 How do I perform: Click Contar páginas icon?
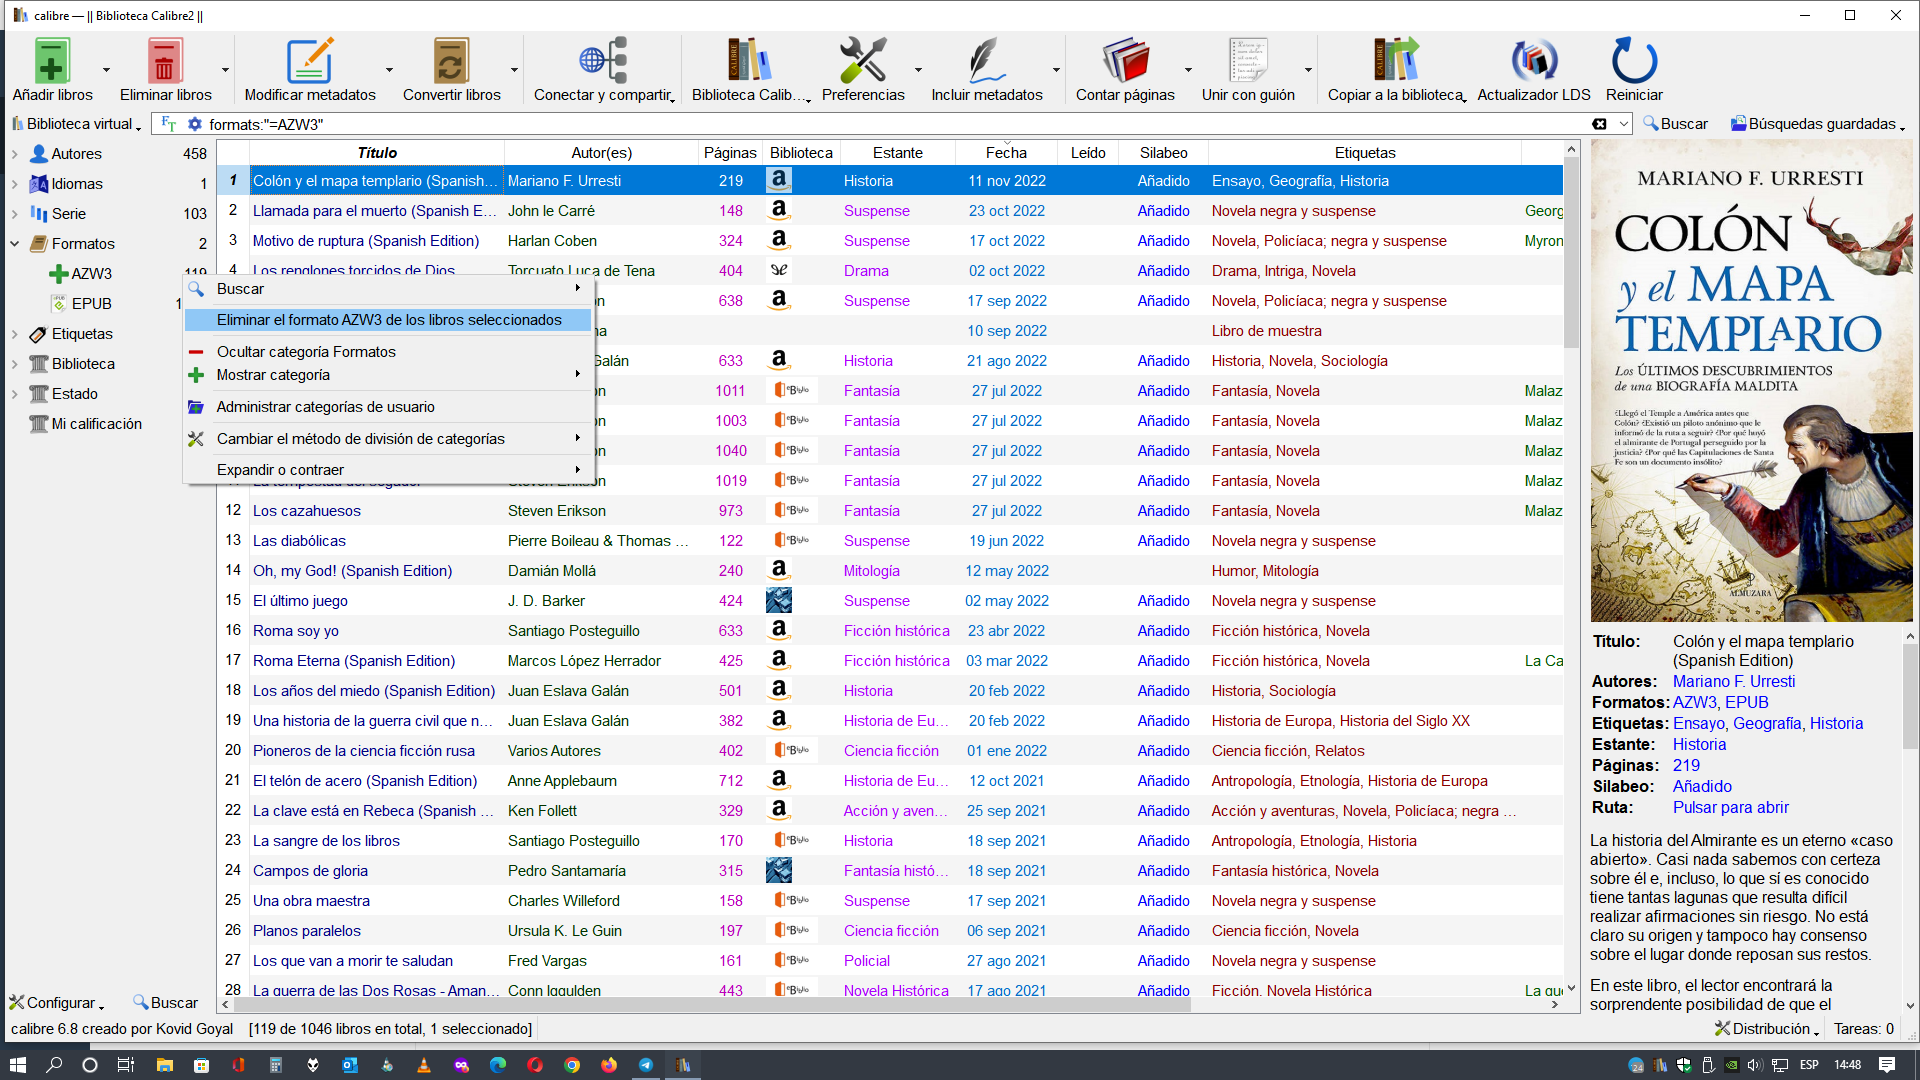[x=1125, y=62]
